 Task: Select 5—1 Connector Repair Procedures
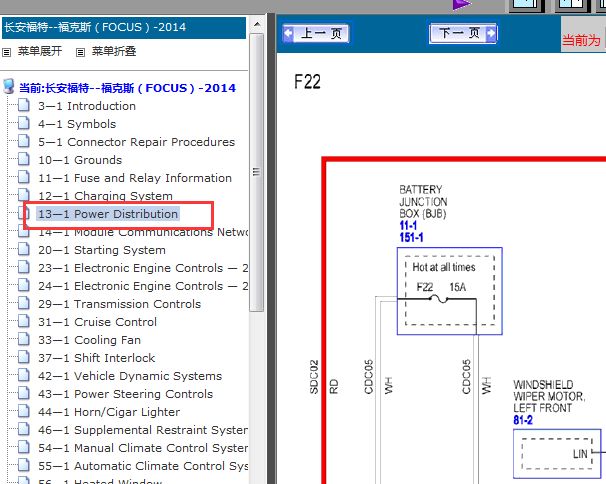click(136, 142)
